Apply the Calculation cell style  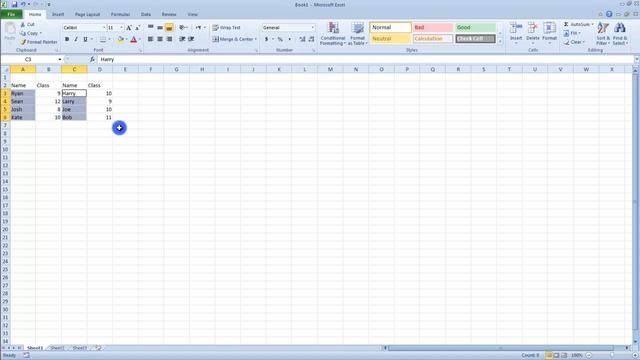(433, 39)
